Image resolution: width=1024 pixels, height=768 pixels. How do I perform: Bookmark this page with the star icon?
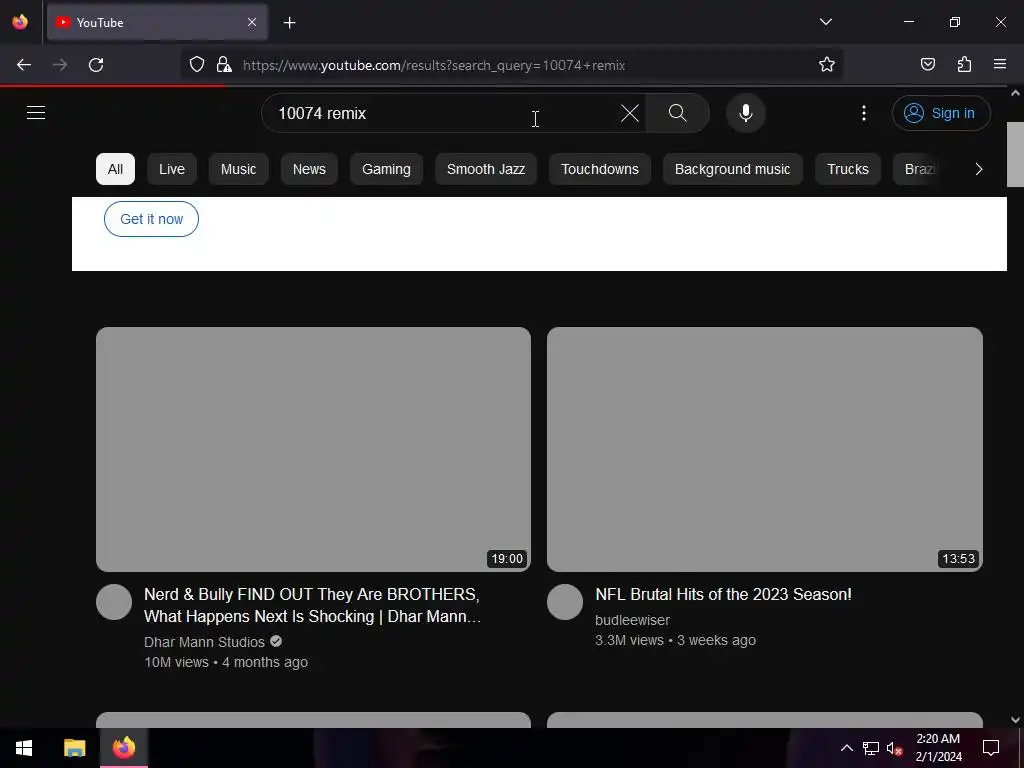pyautogui.click(x=827, y=65)
